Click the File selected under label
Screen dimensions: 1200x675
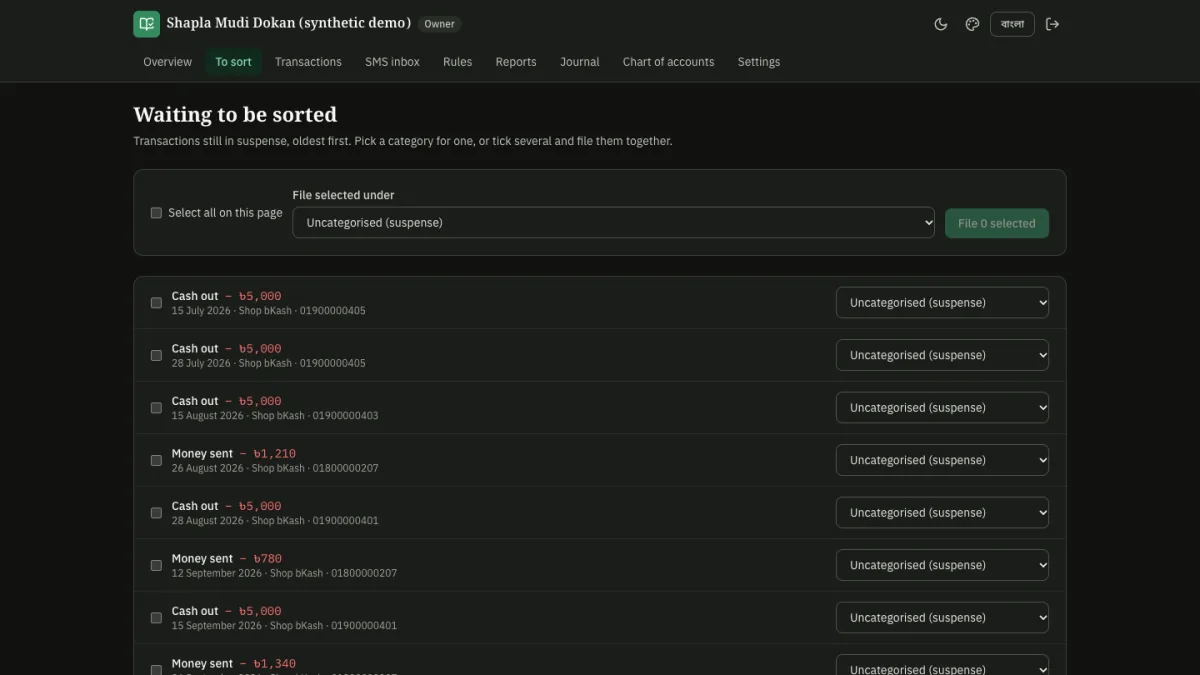click(343, 195)
